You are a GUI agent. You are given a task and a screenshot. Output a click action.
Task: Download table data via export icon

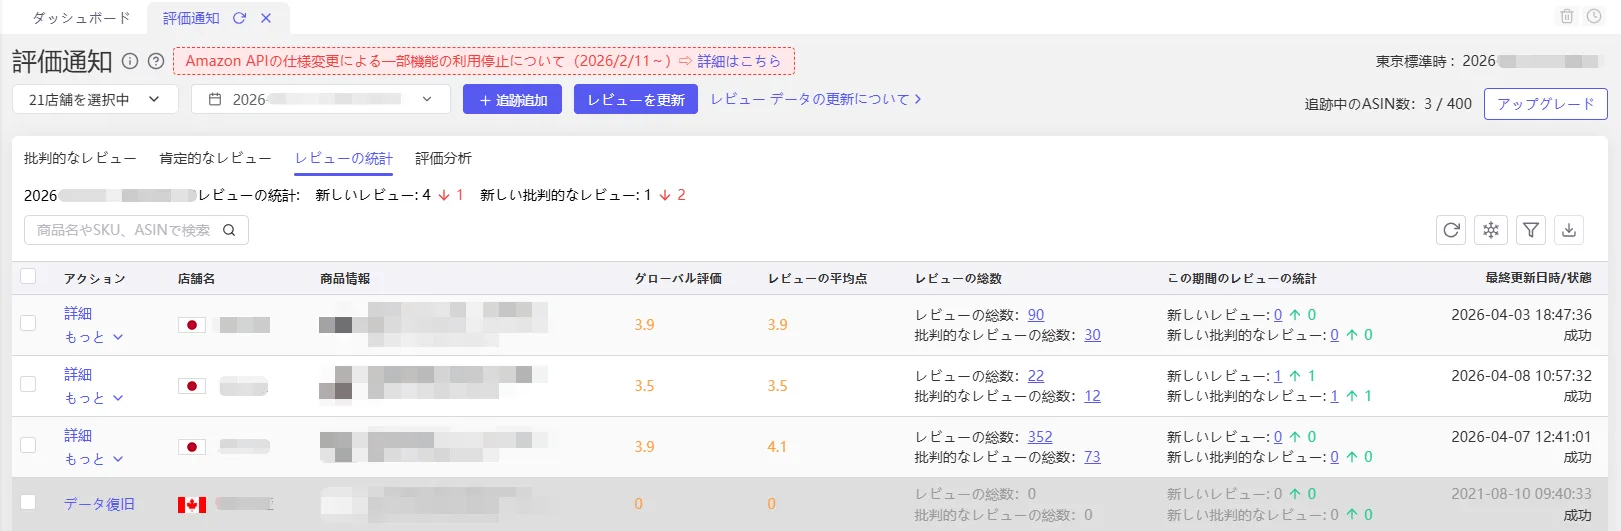pyautogui.click(x=1570, y=230)
